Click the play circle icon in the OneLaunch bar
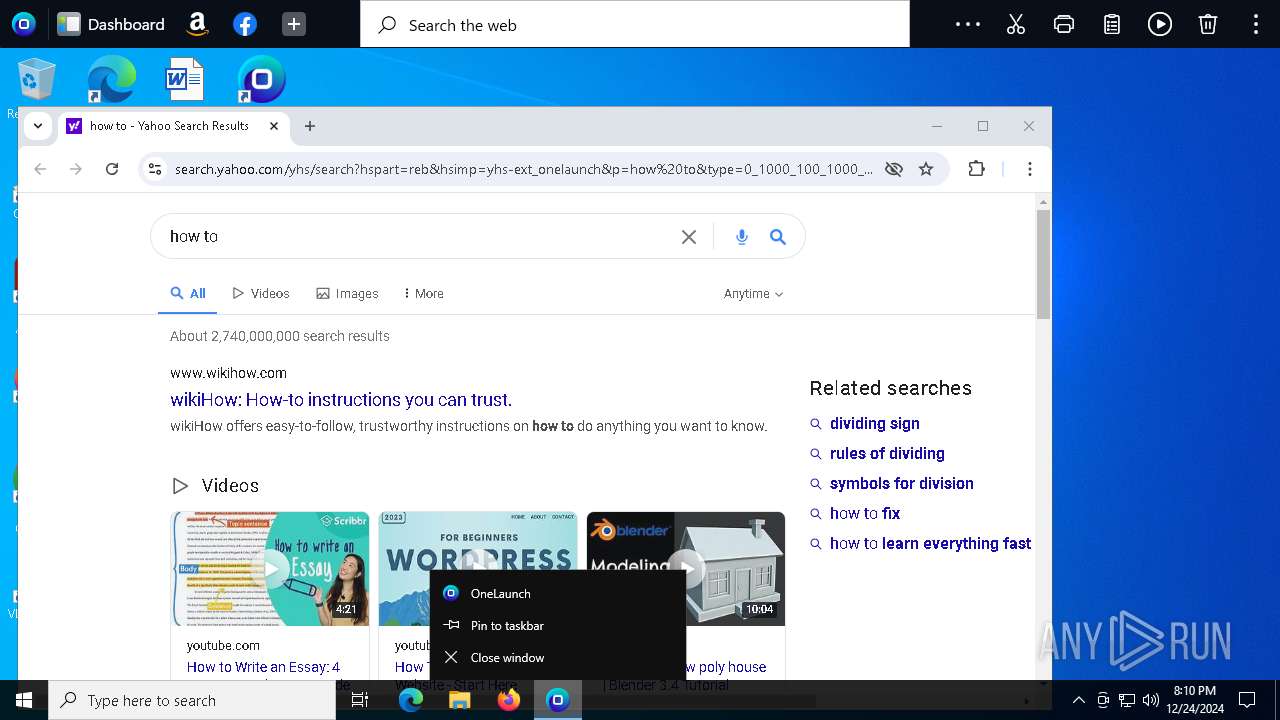Screen dimensions: 1280x720 (x=1160, y=24)
